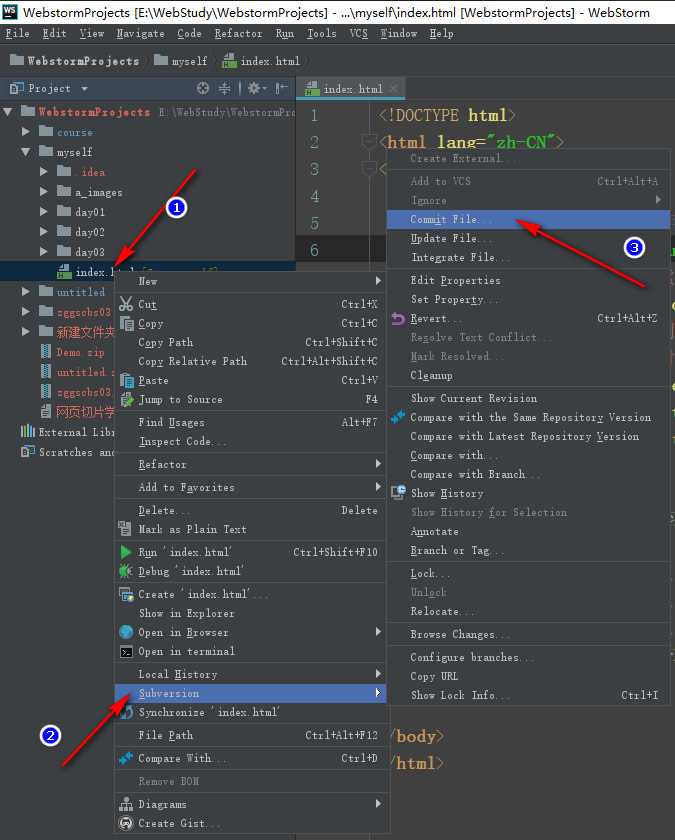The image size is (675, 840).
Task: Click the Hide Project panel icon
Action: click(281, 88)
